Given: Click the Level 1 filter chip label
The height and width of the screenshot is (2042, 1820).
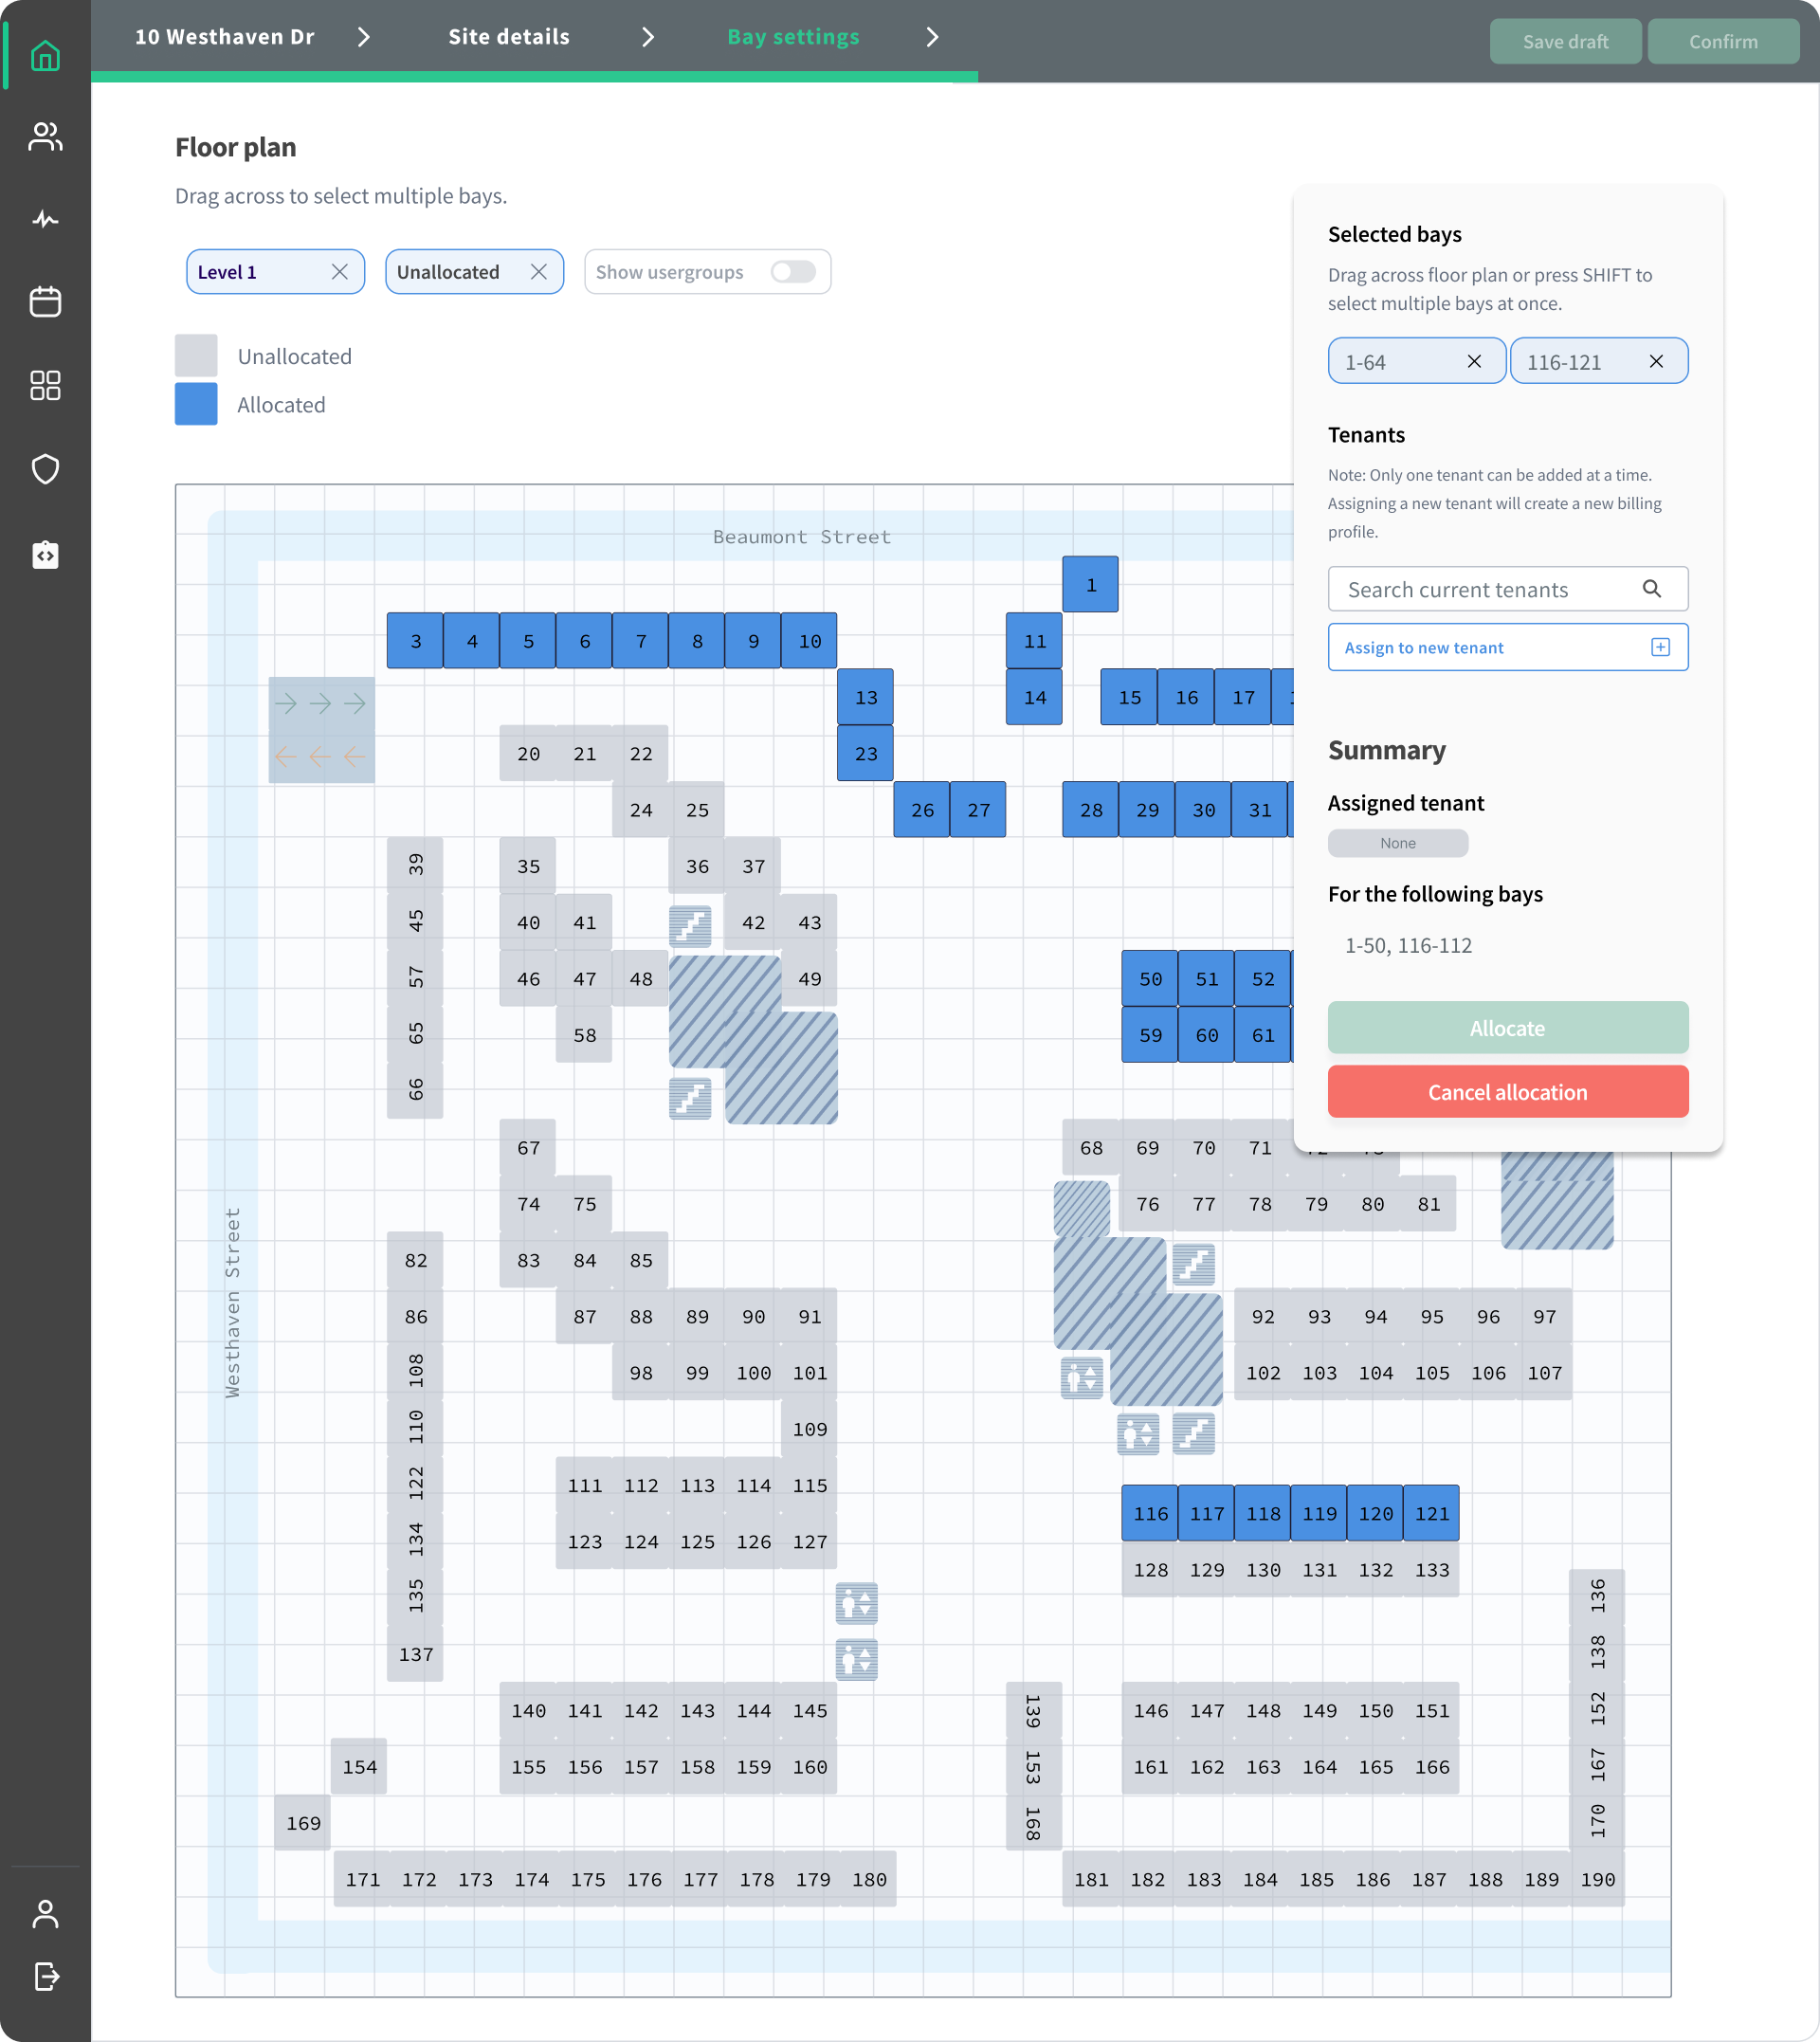Looking at the screenshot, I should click(227, 272).
